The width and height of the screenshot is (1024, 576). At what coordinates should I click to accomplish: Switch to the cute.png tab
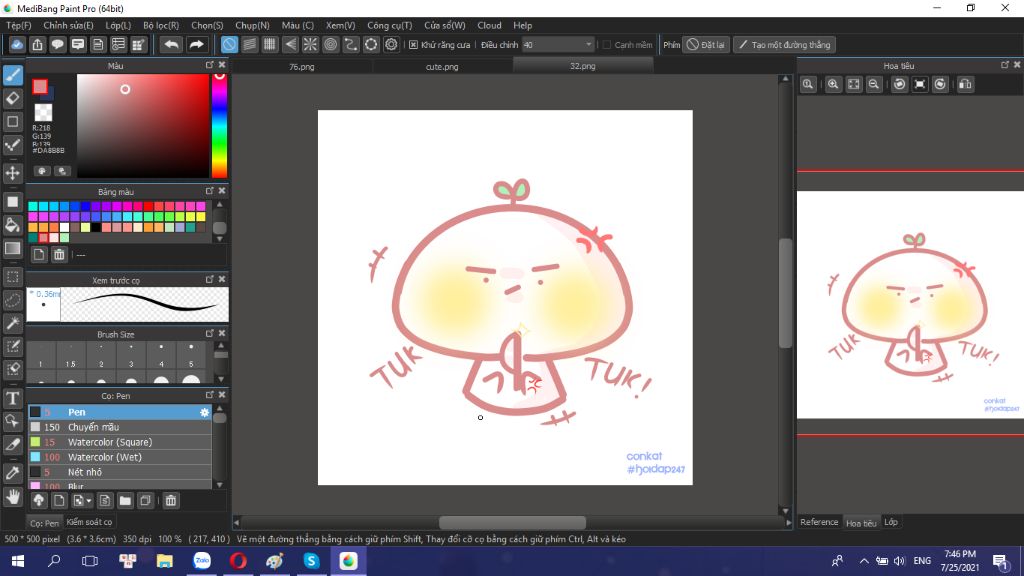442,66
